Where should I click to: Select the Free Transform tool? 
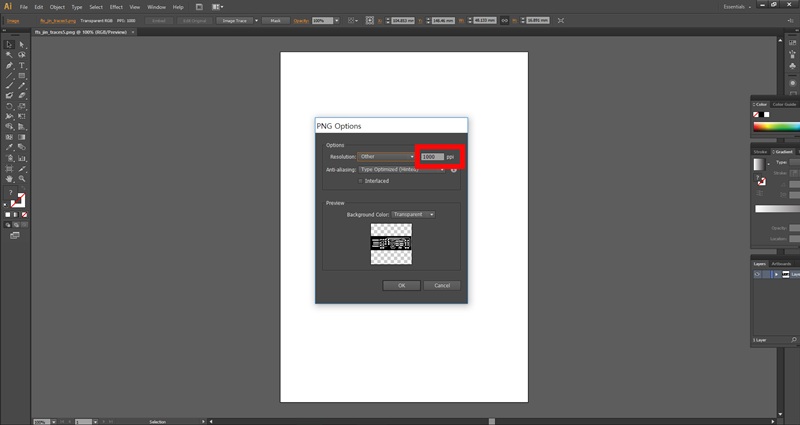pyautogui.click(x=22, y=116)
